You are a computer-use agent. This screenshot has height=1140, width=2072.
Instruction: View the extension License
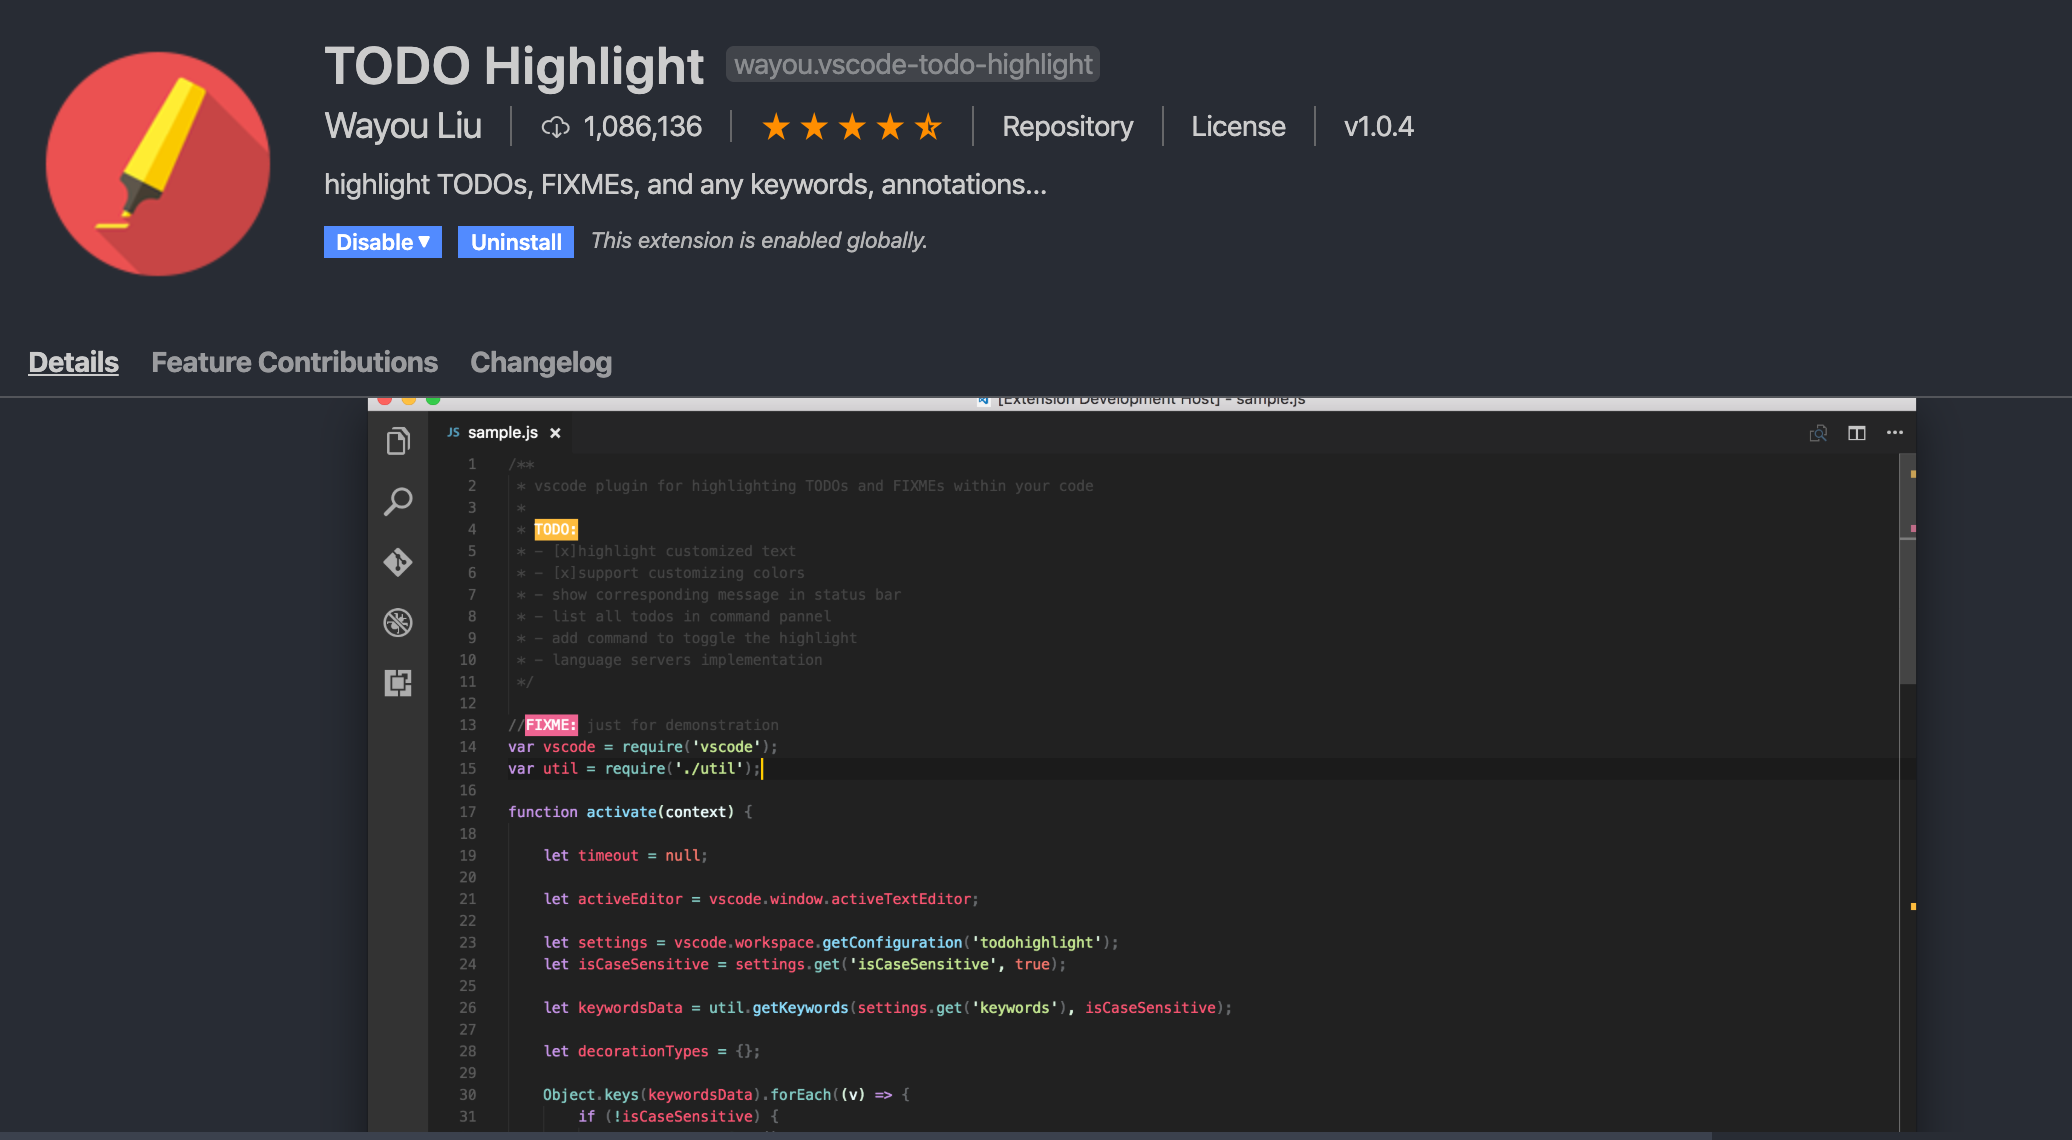click(x=1237, y=126)
